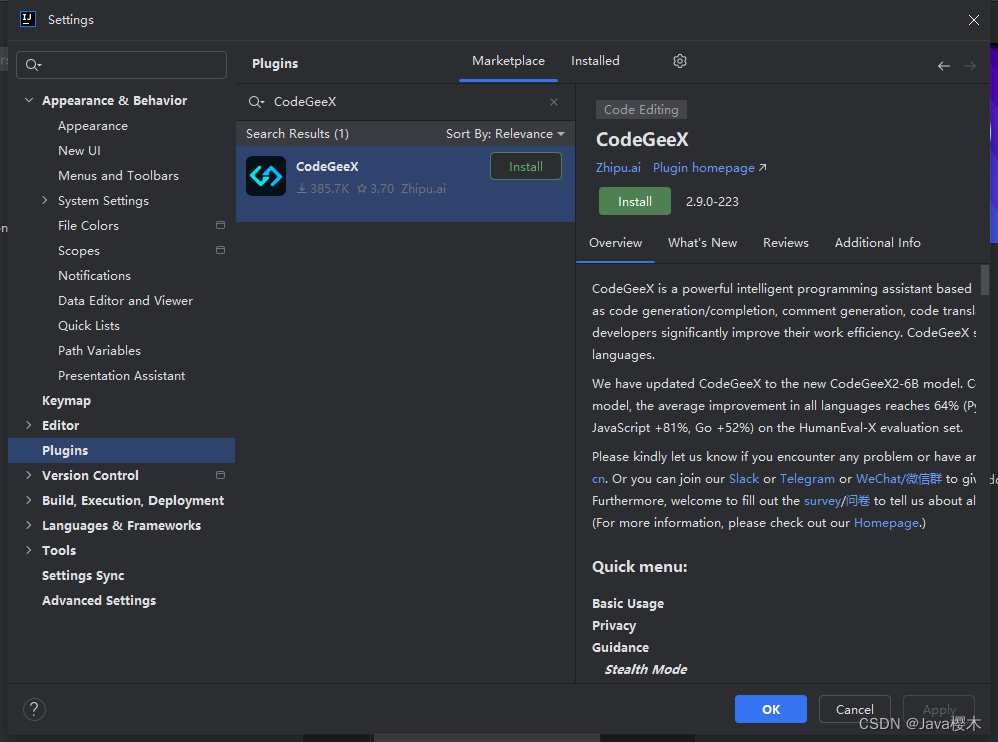
Task: Click the CodeGeeX plugin logo icon
Action: coord(266,176)
